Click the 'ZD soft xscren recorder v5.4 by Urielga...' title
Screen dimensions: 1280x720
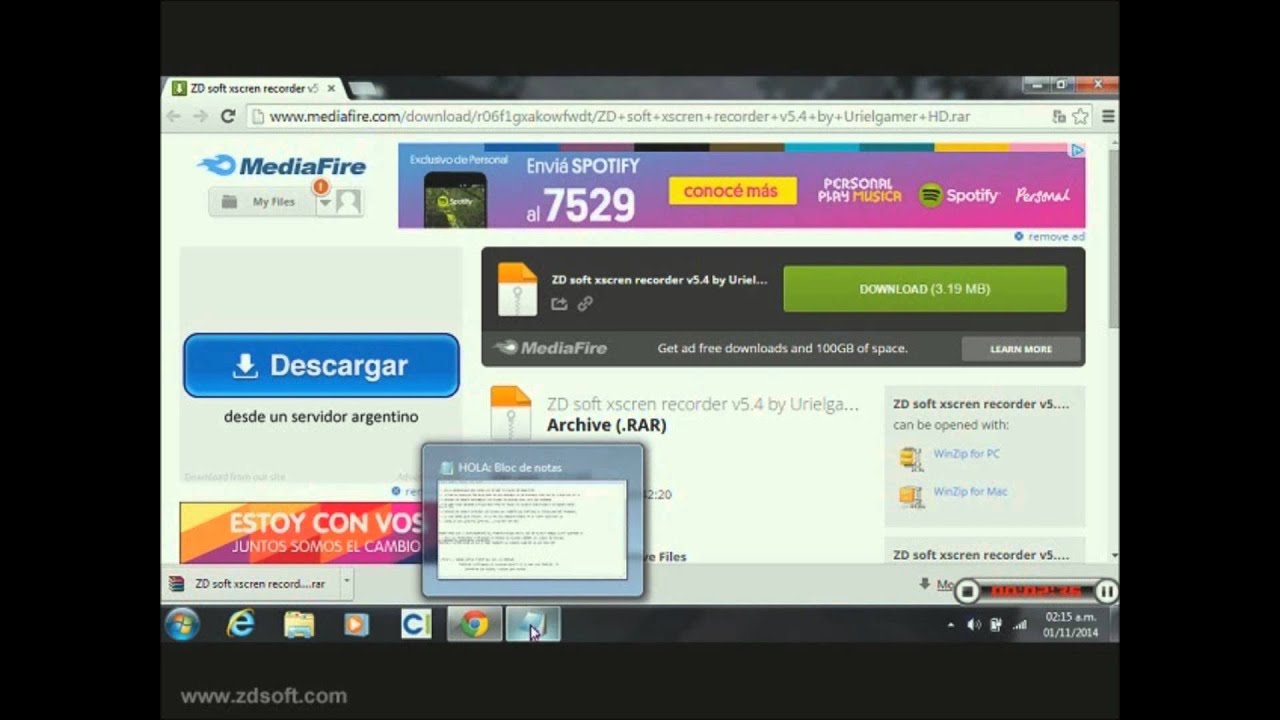(x=703, y=404)
